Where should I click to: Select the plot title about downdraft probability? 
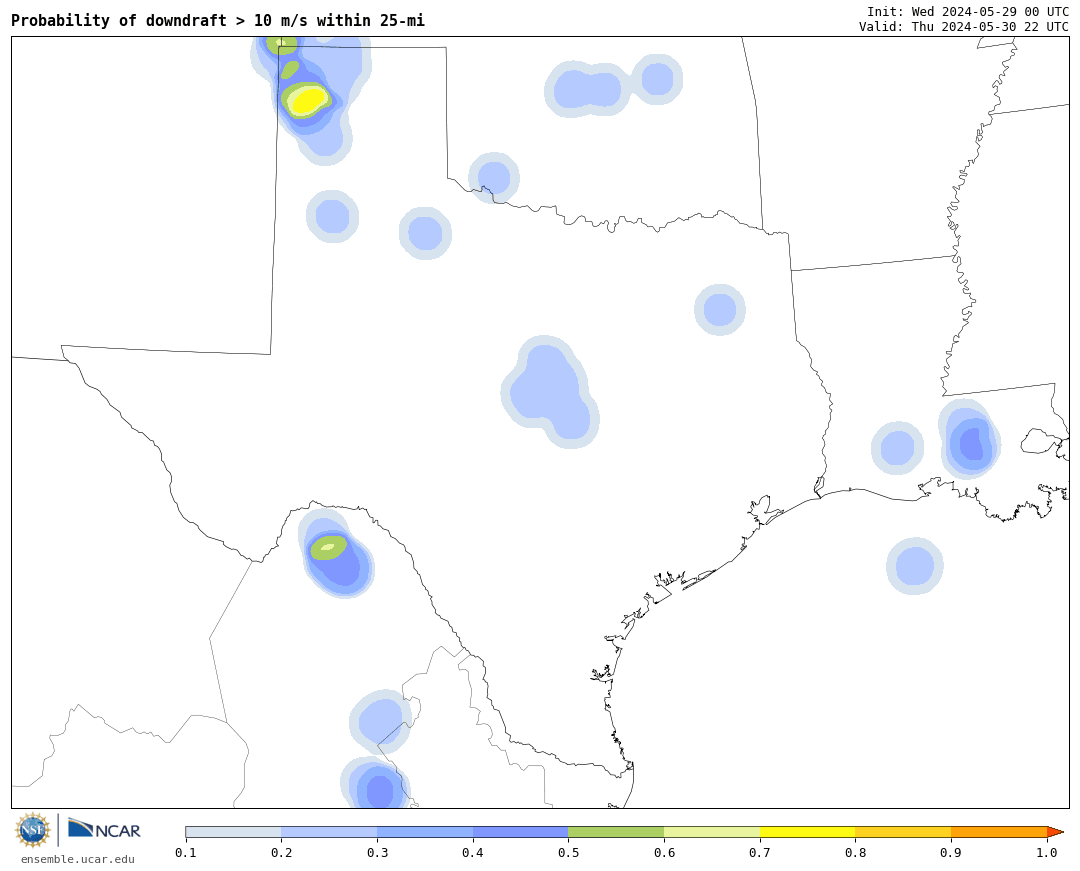[218, 21]
